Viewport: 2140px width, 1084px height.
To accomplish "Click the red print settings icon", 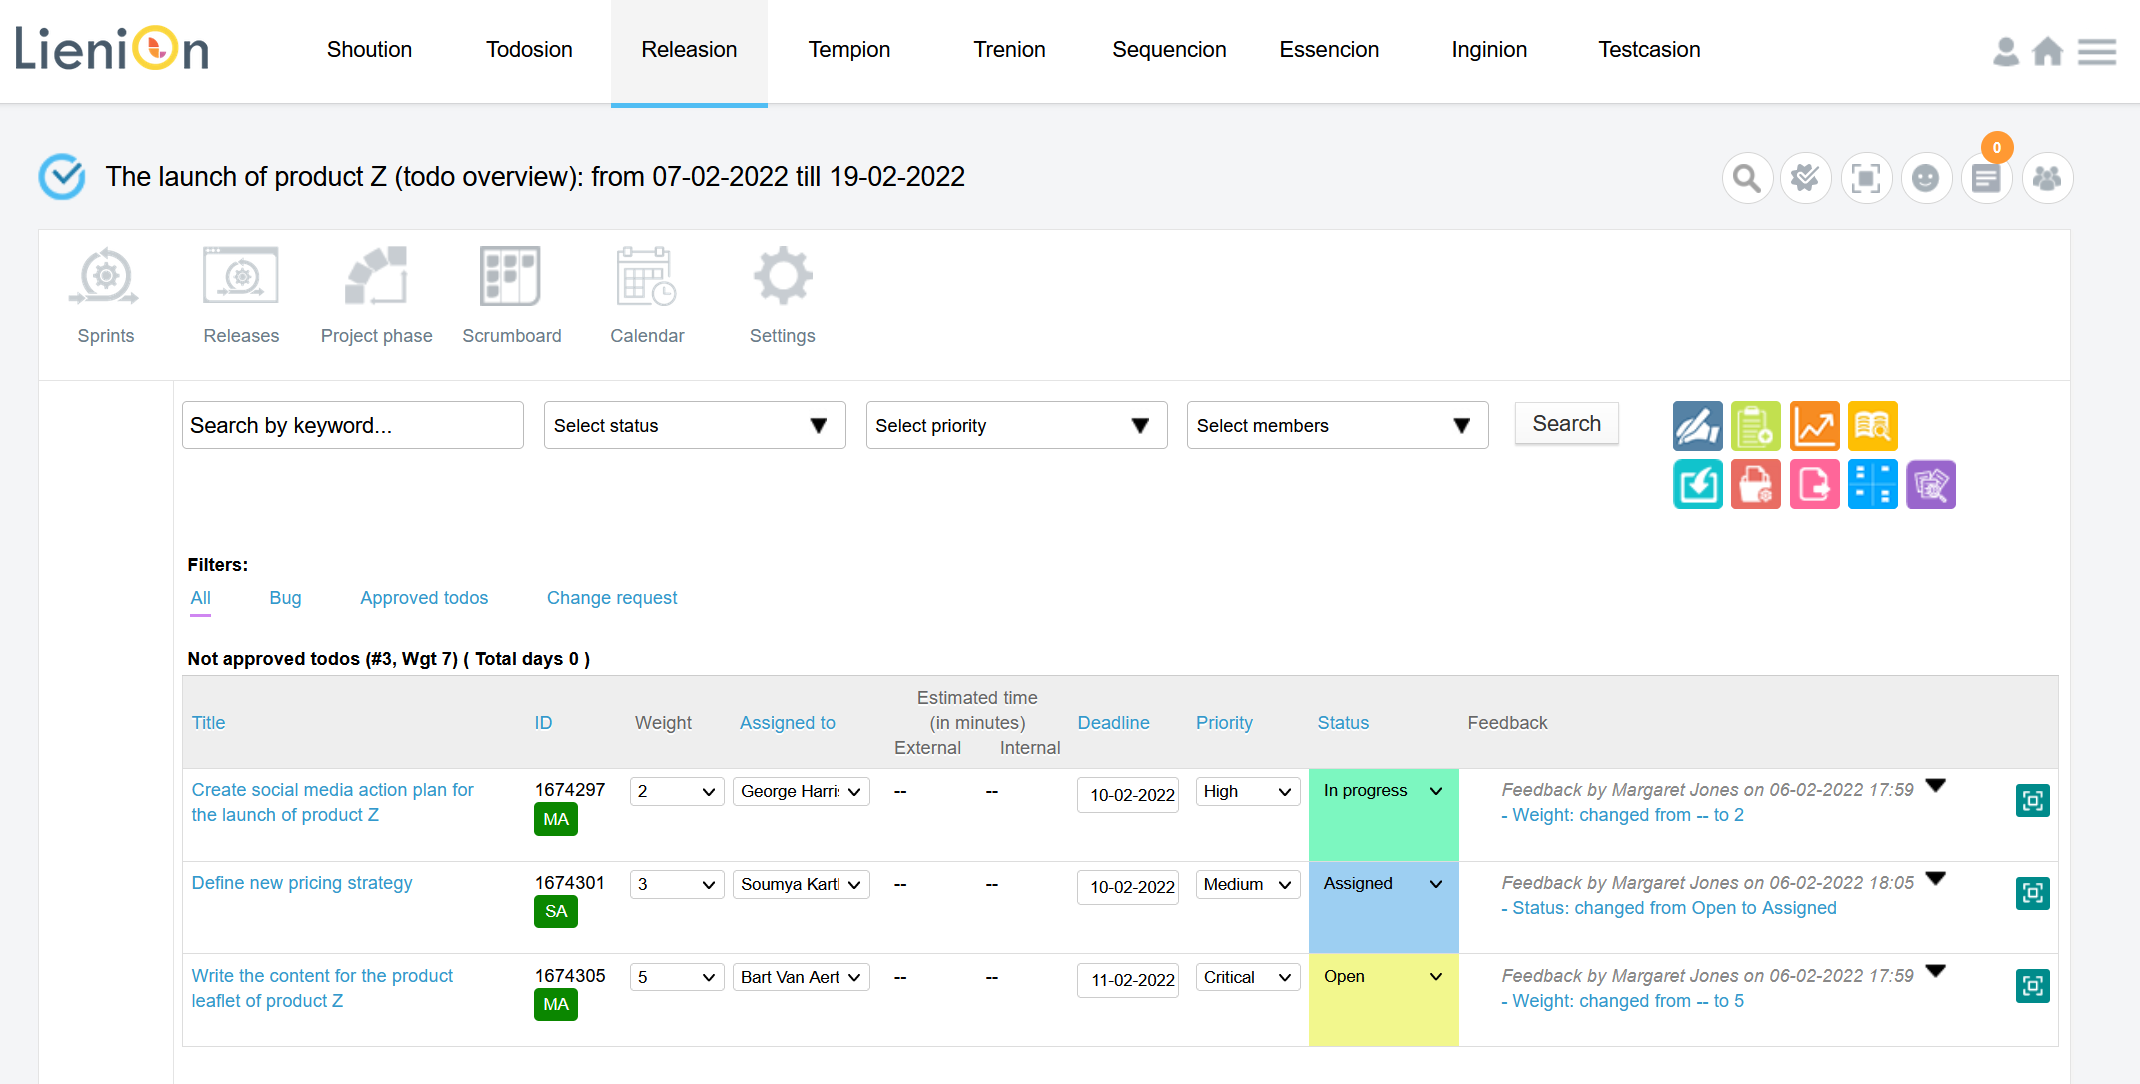I will (x=1756, y=485).
